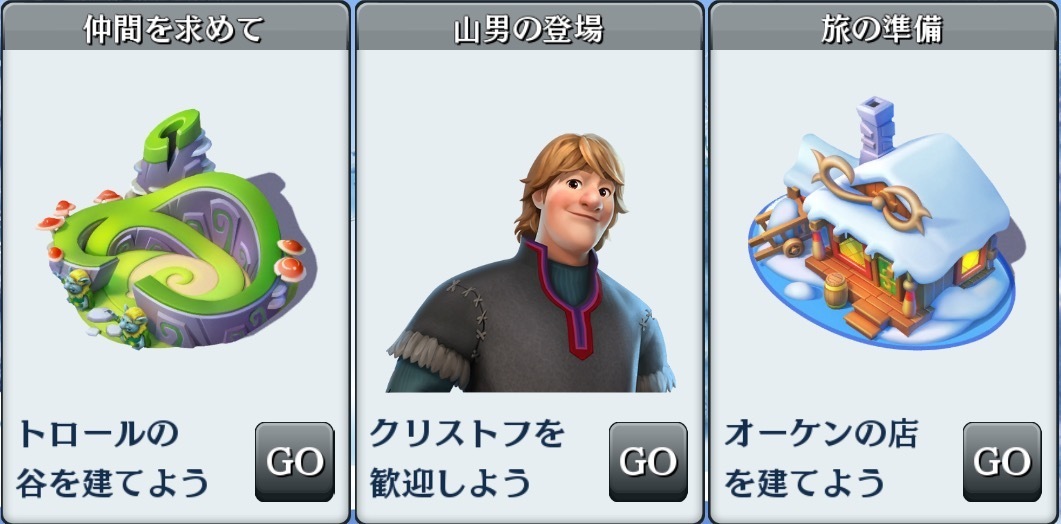Screen dimensions: 1061x524
Task: Click the wooden barrel outside Oaken's shop
Action: click(838, 291)
